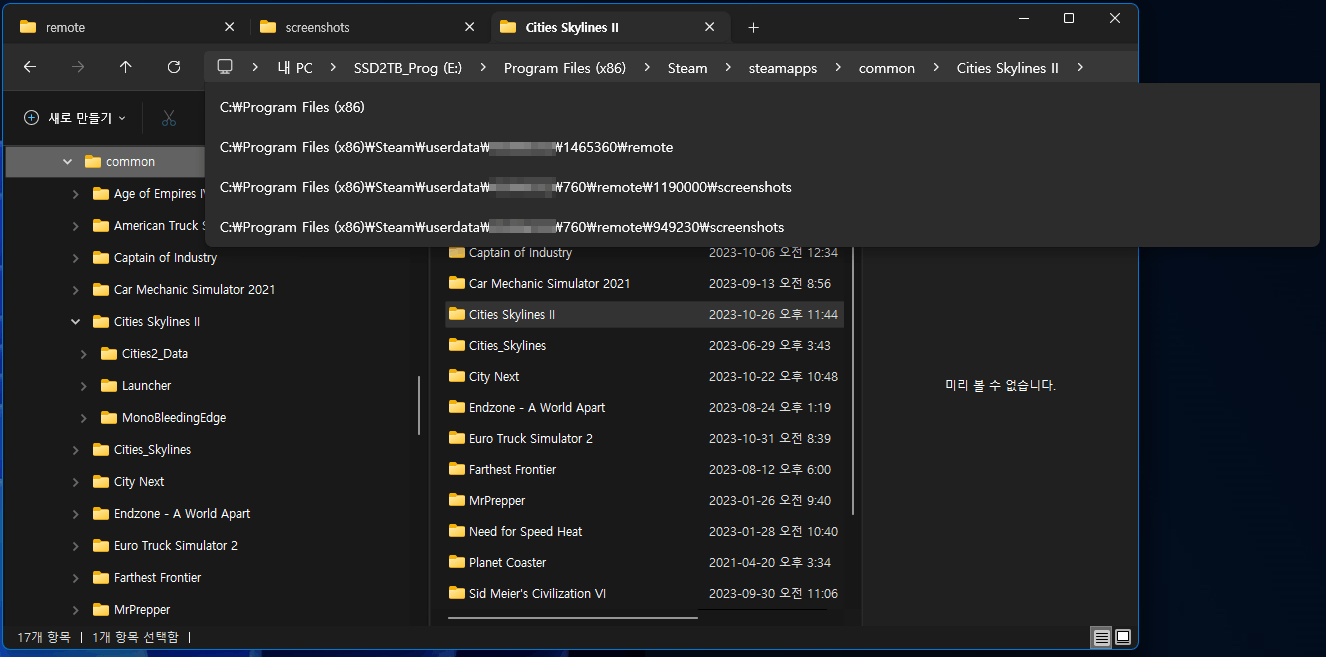Screen dimensions: 1326x657
Task: Go back using the back arrow
Action: pyautogui.click(x=30, y=67)
